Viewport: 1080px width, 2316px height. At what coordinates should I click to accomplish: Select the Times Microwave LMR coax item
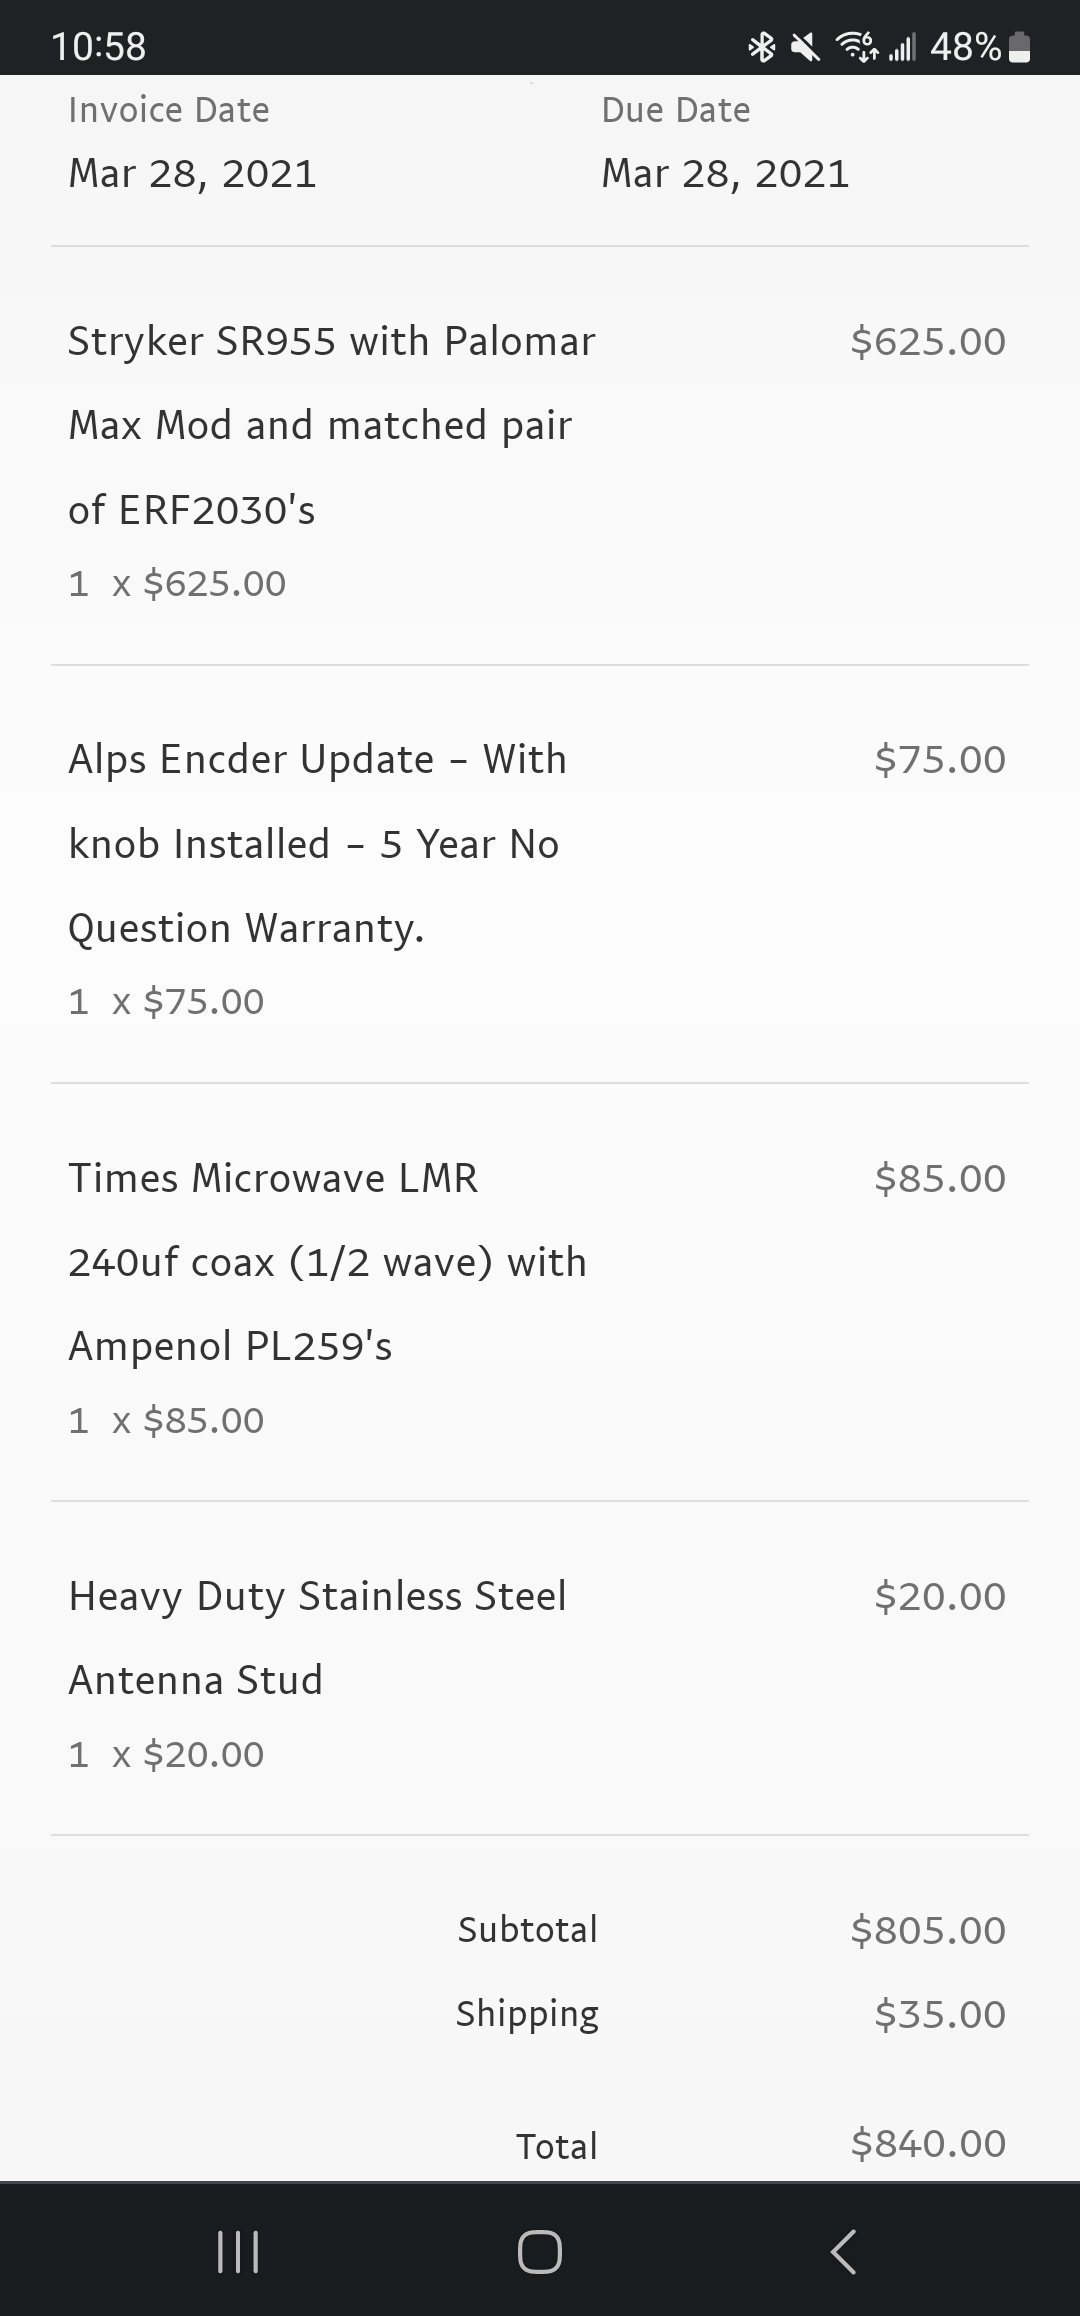tap(327, 1262)
